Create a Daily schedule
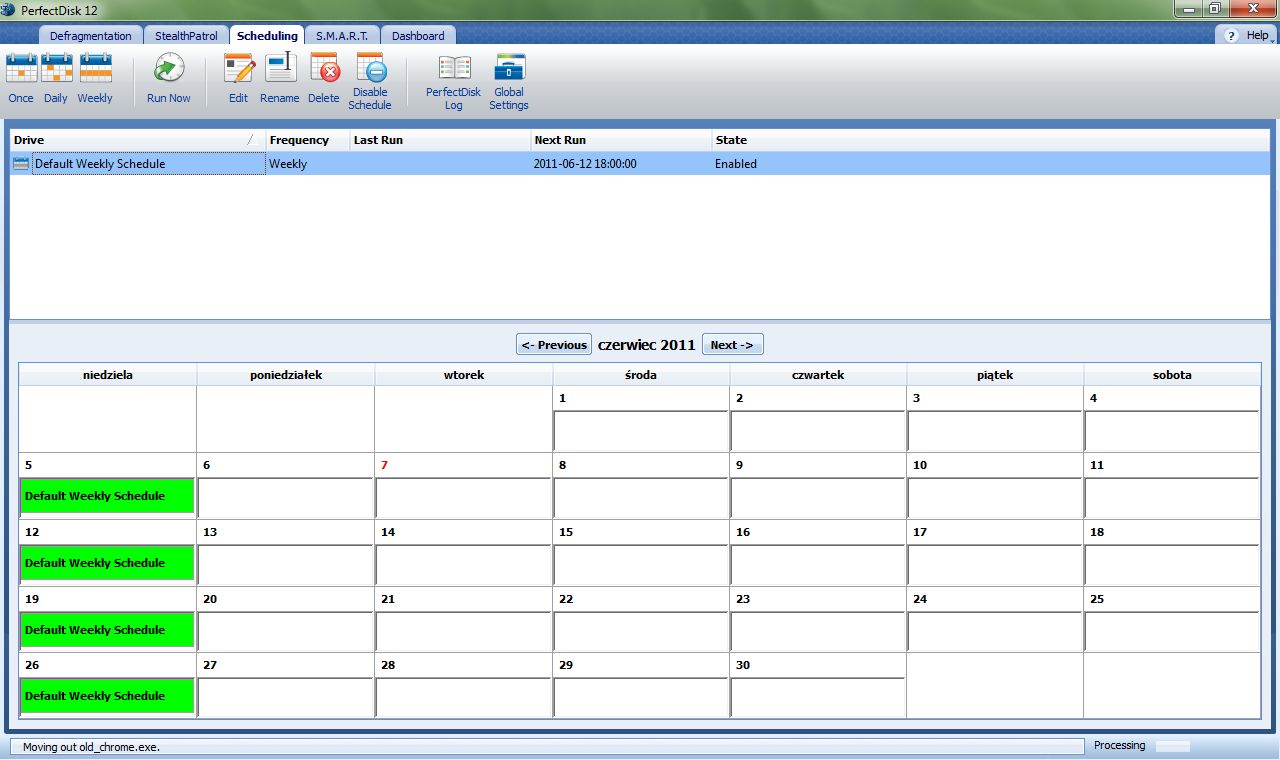The width and height of the screenshot is (1280, 760). click(56, 79)
